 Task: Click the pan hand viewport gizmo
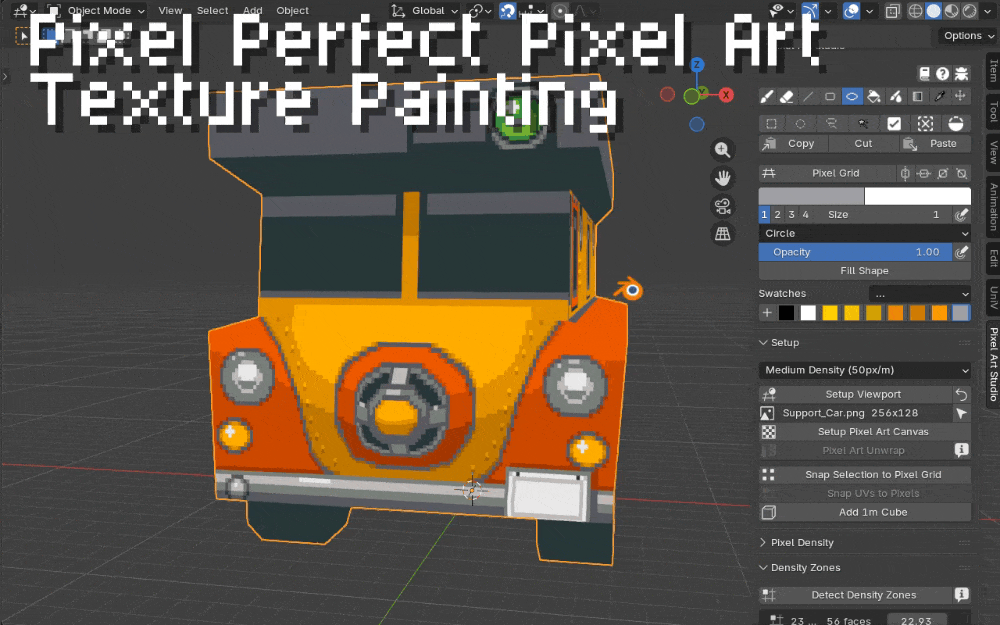(x=723, y=178)
